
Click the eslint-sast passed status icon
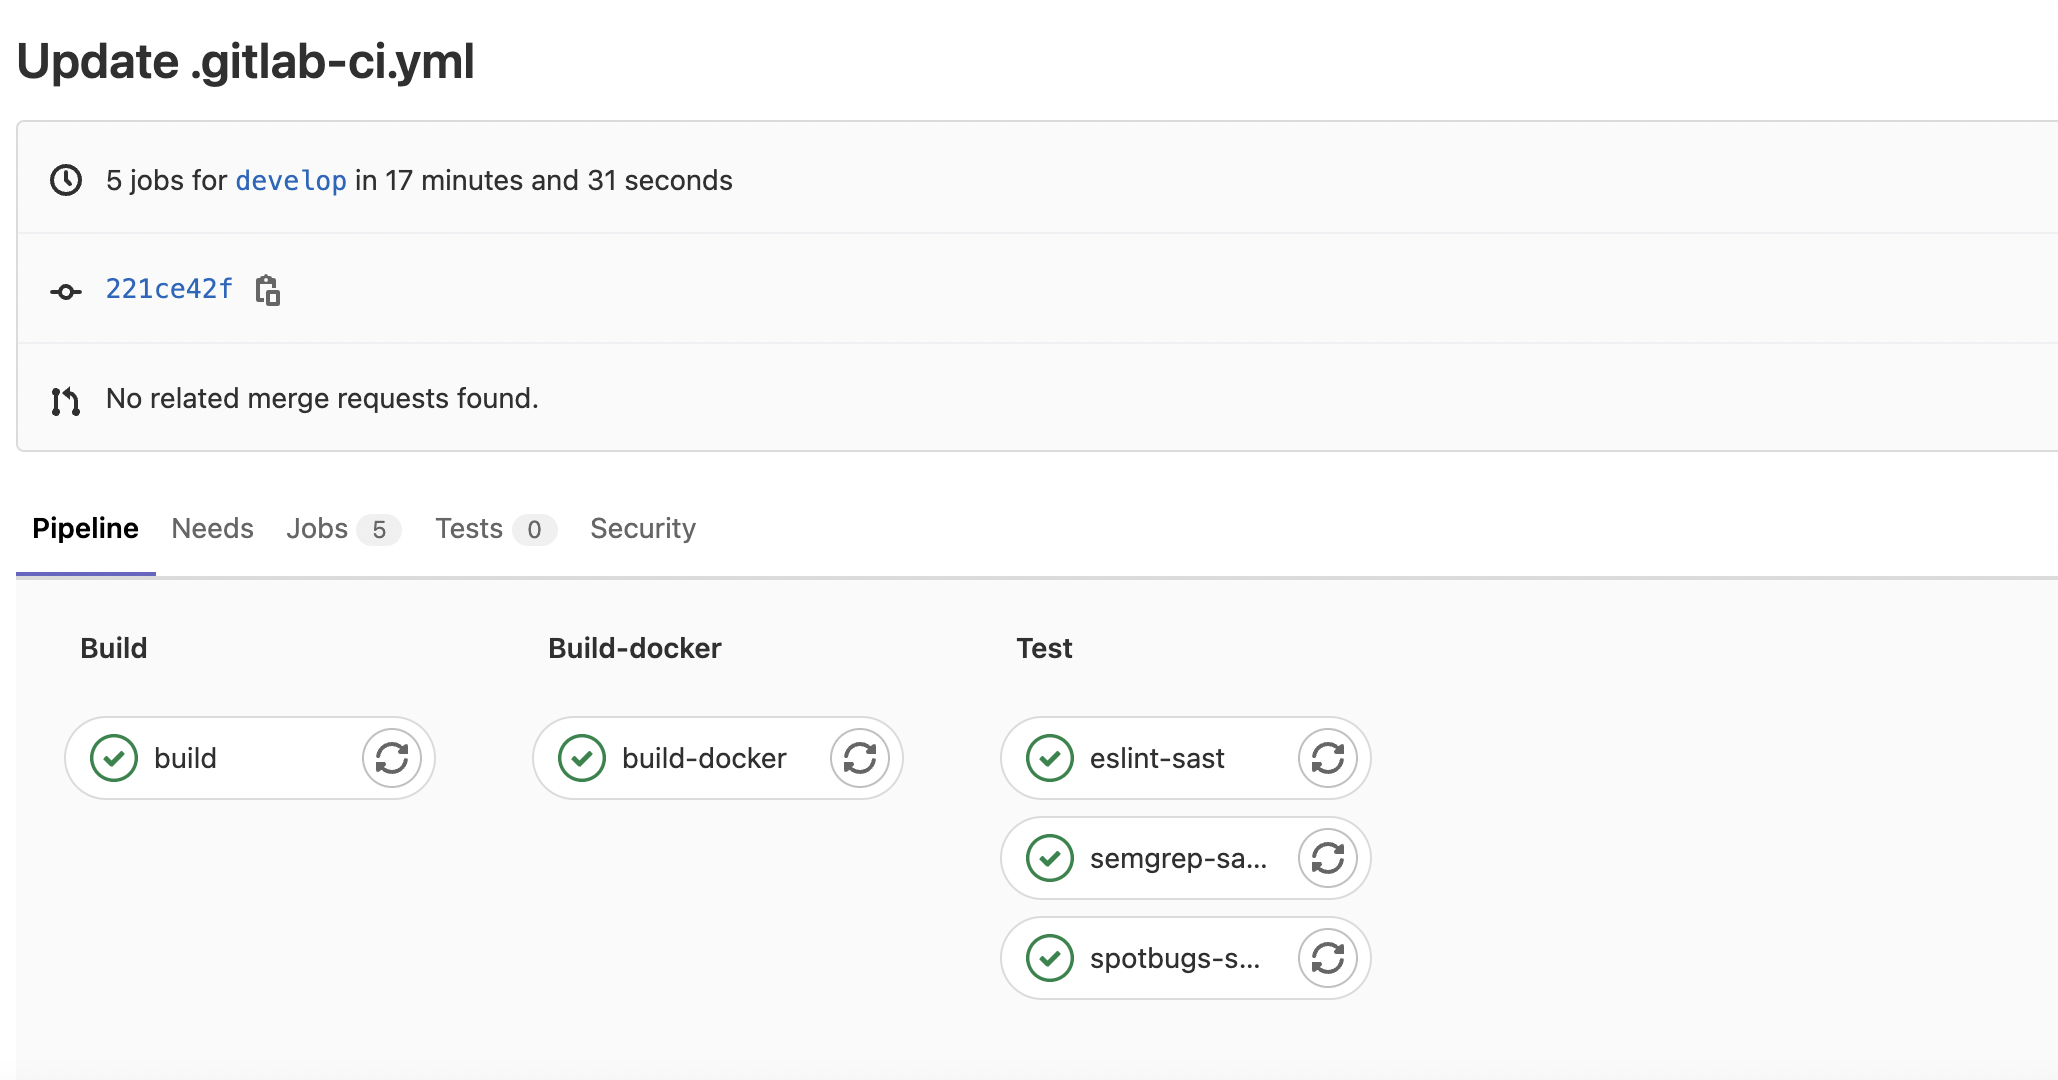coord(1050,758)
